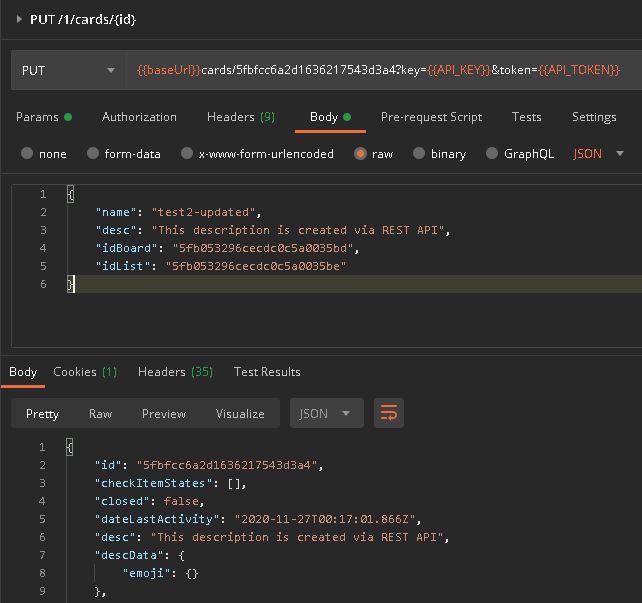Click the Visualize response view button
Image resolution: width=642 pixels, height=603 pixels.
(240, 413)
